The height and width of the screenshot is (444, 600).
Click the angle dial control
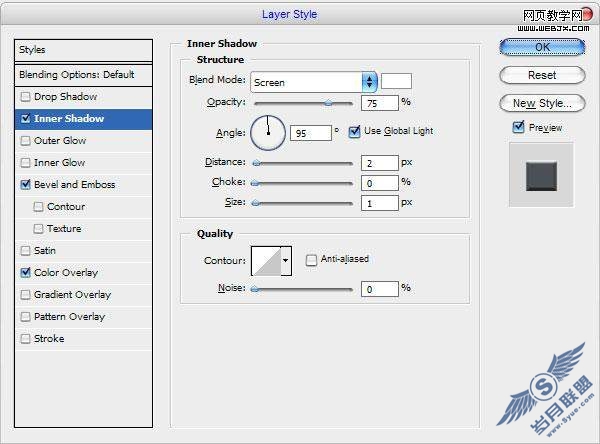[268, 133]
